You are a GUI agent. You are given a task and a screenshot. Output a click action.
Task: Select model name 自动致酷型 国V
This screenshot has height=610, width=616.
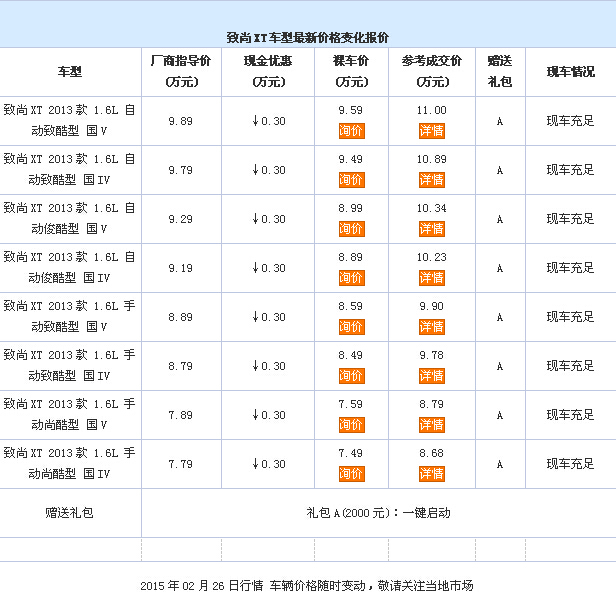pos(69,120)
